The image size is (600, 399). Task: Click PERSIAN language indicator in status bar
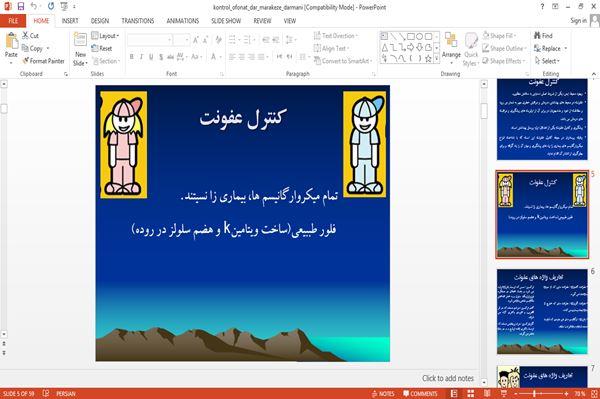click(66, 394)
